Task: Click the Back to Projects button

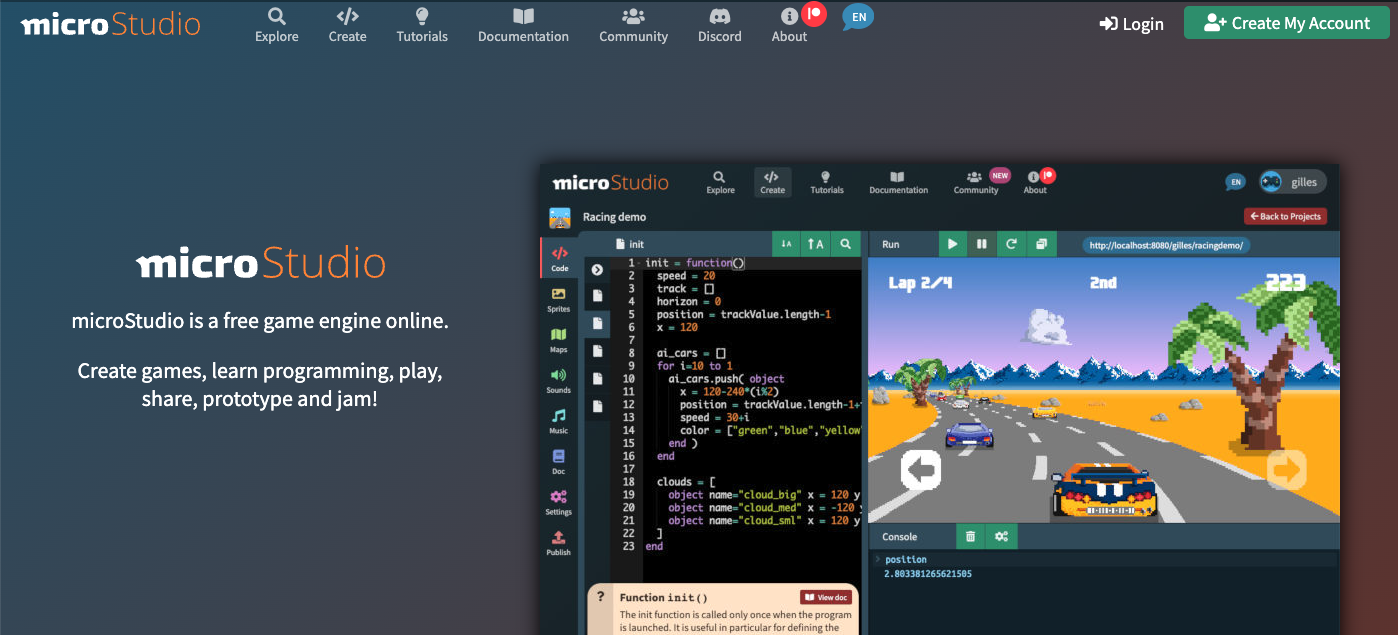Action: click(x=1285, y=216)
